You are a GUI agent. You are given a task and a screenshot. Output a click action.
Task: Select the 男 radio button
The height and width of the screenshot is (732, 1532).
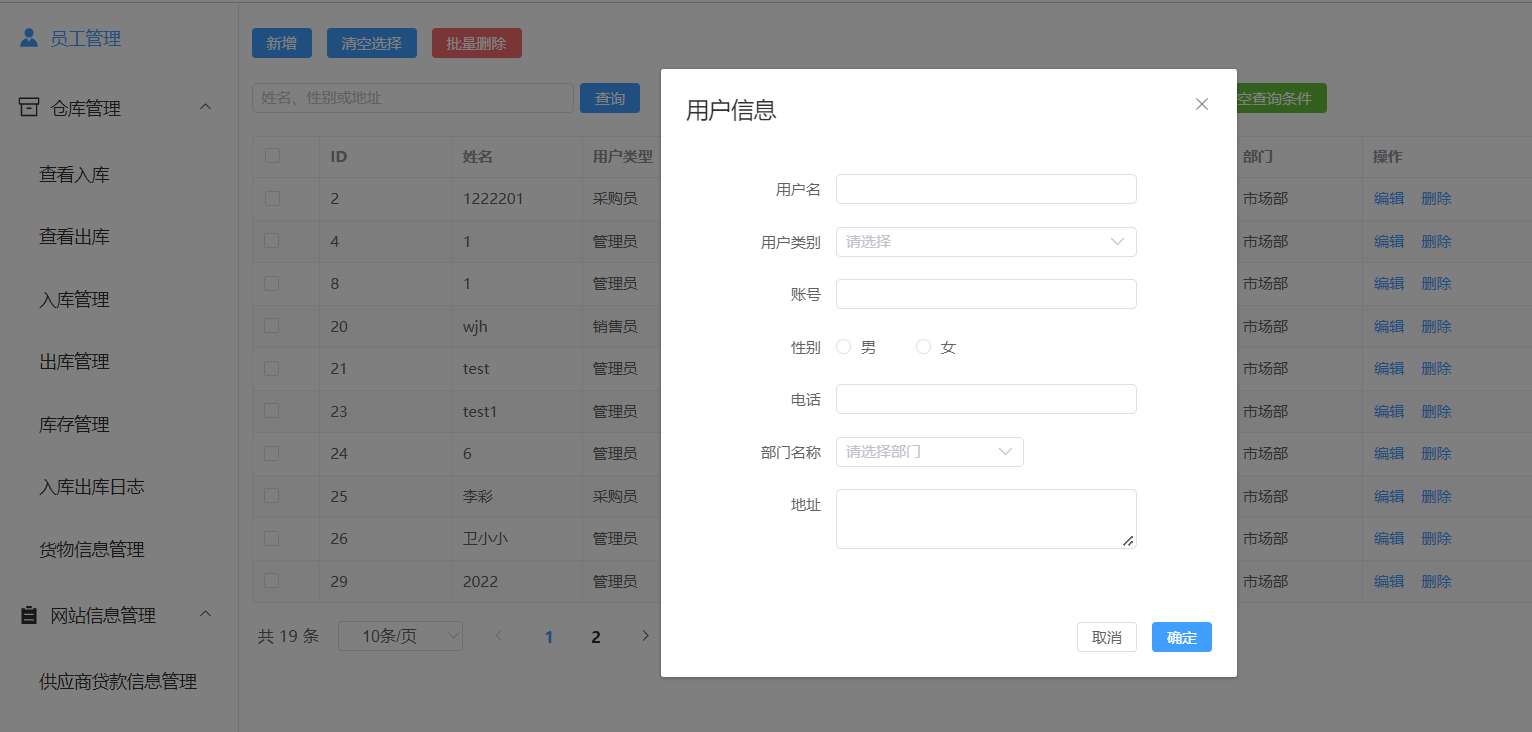pos(844,347)
